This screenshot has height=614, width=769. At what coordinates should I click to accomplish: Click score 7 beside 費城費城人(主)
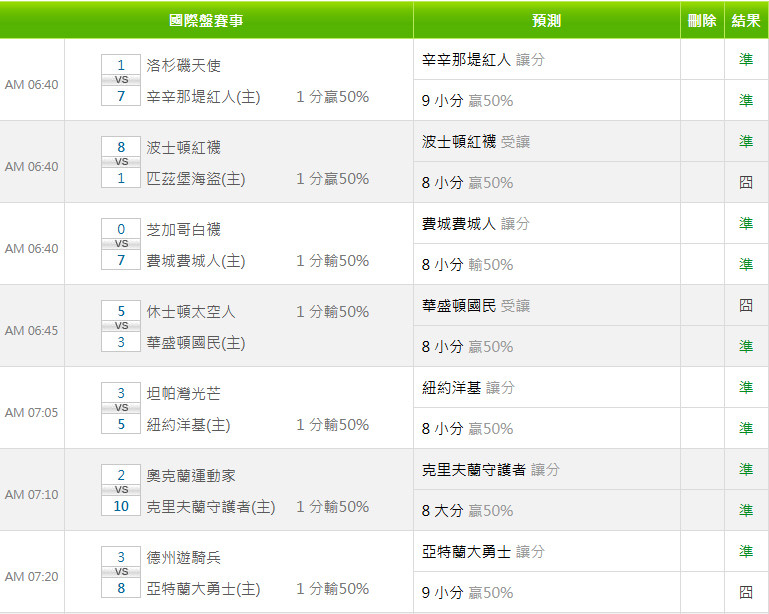(x=121, y=259)
